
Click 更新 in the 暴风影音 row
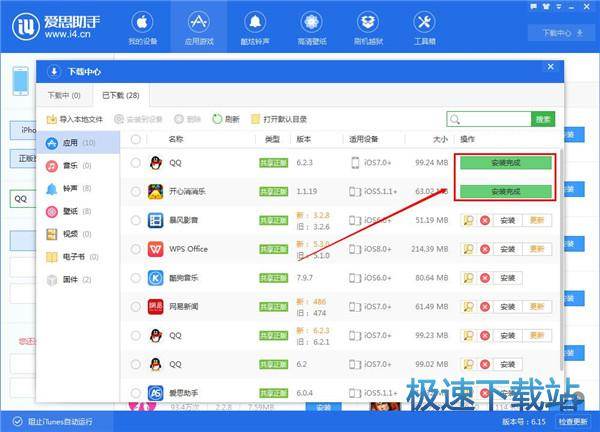pyautogui.click(x=537, y=220)
